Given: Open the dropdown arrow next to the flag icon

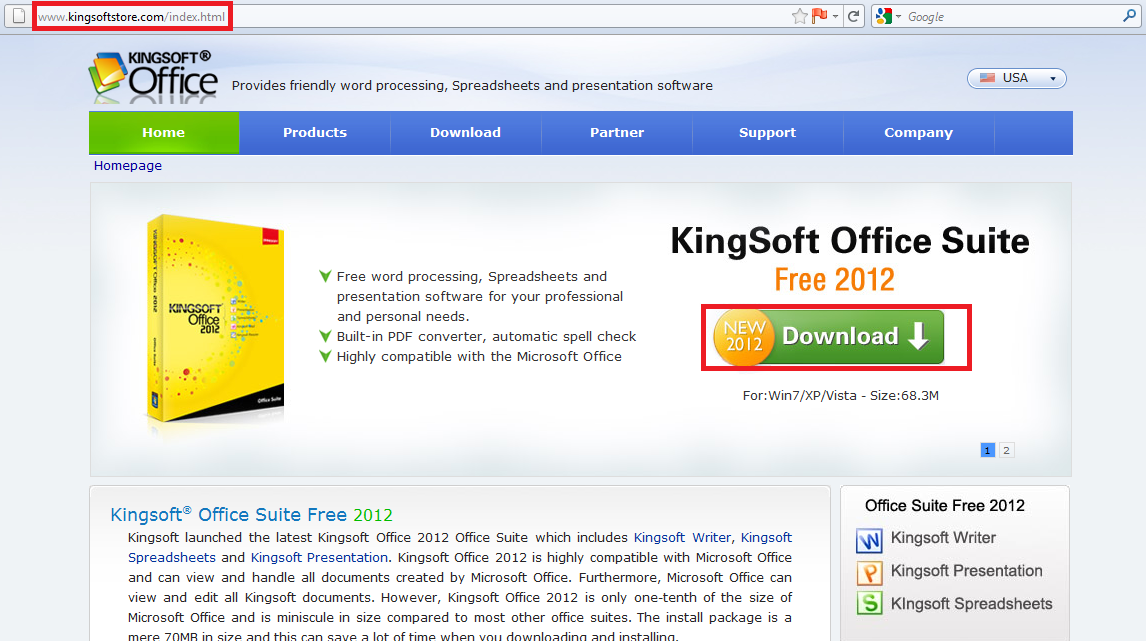Looking at the screenshot, I should coord(835,16).
